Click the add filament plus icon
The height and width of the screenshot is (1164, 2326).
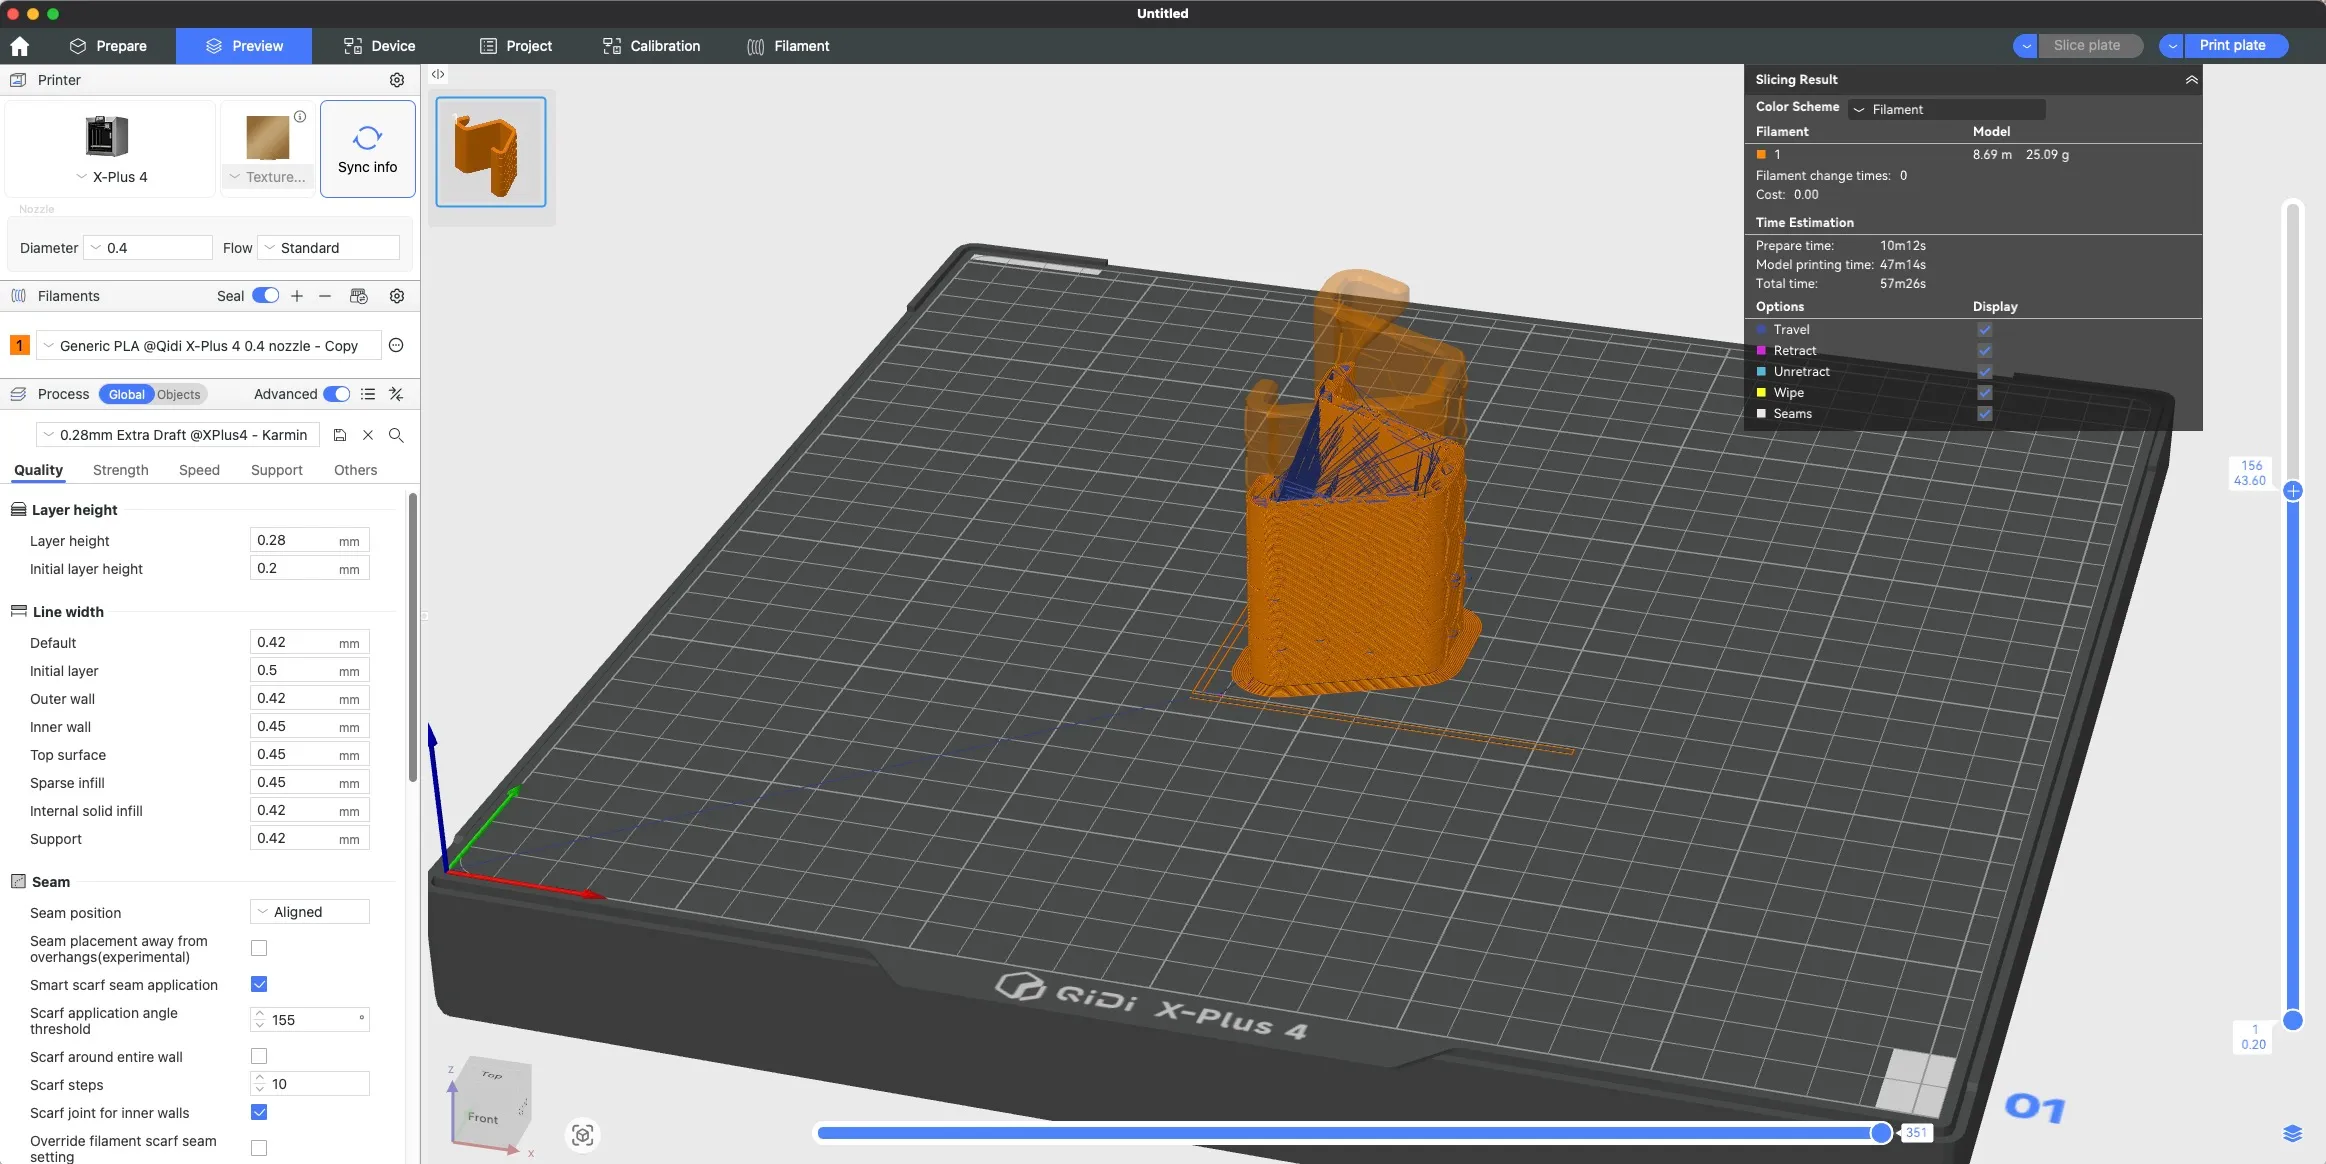(297, 296)
